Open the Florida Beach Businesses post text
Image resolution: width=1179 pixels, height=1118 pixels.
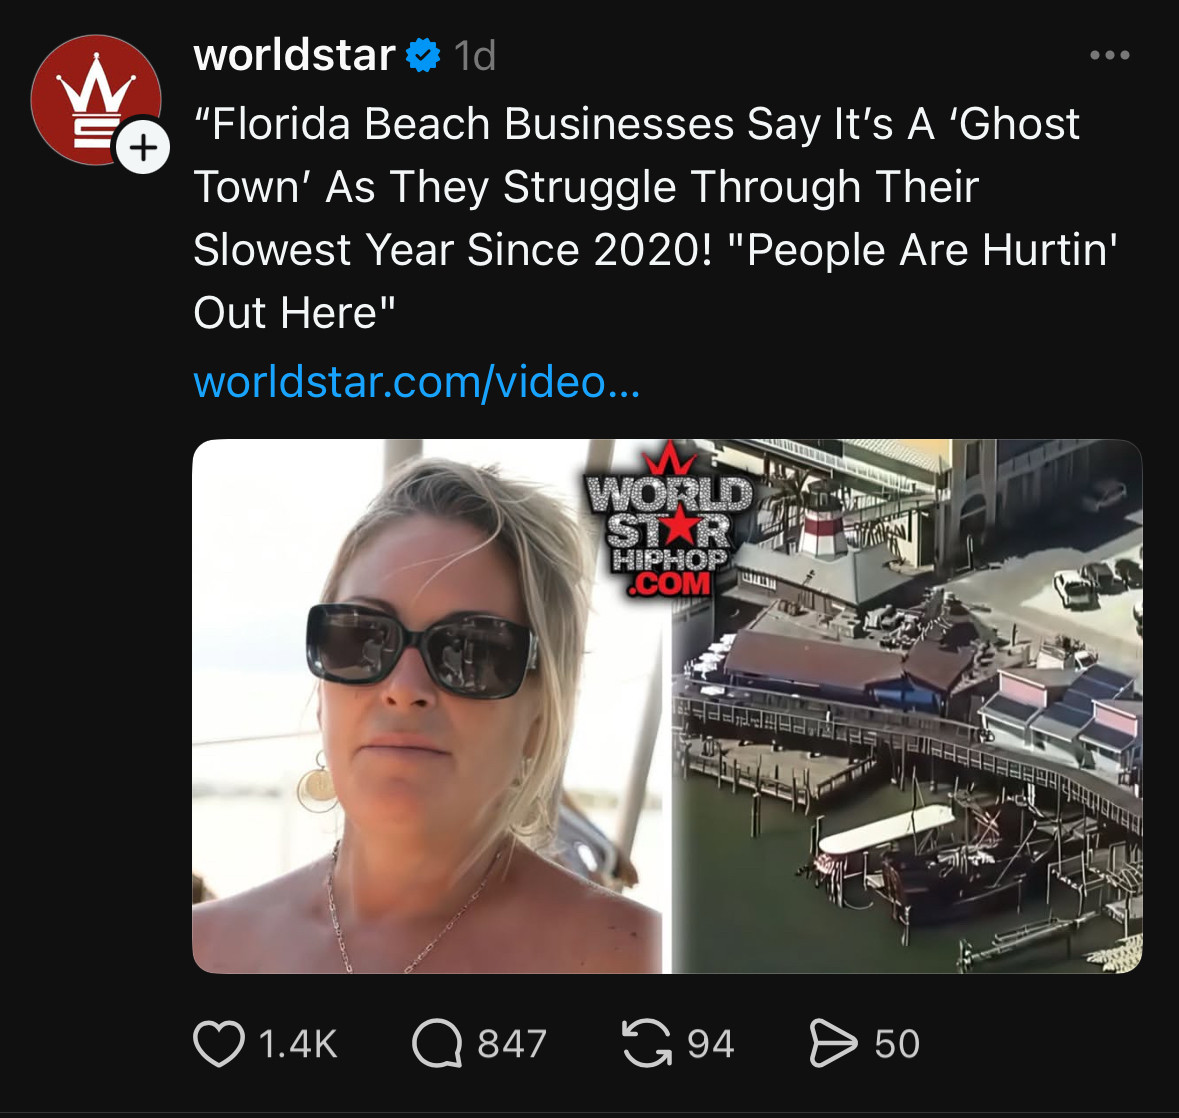[x=656, y=218]
